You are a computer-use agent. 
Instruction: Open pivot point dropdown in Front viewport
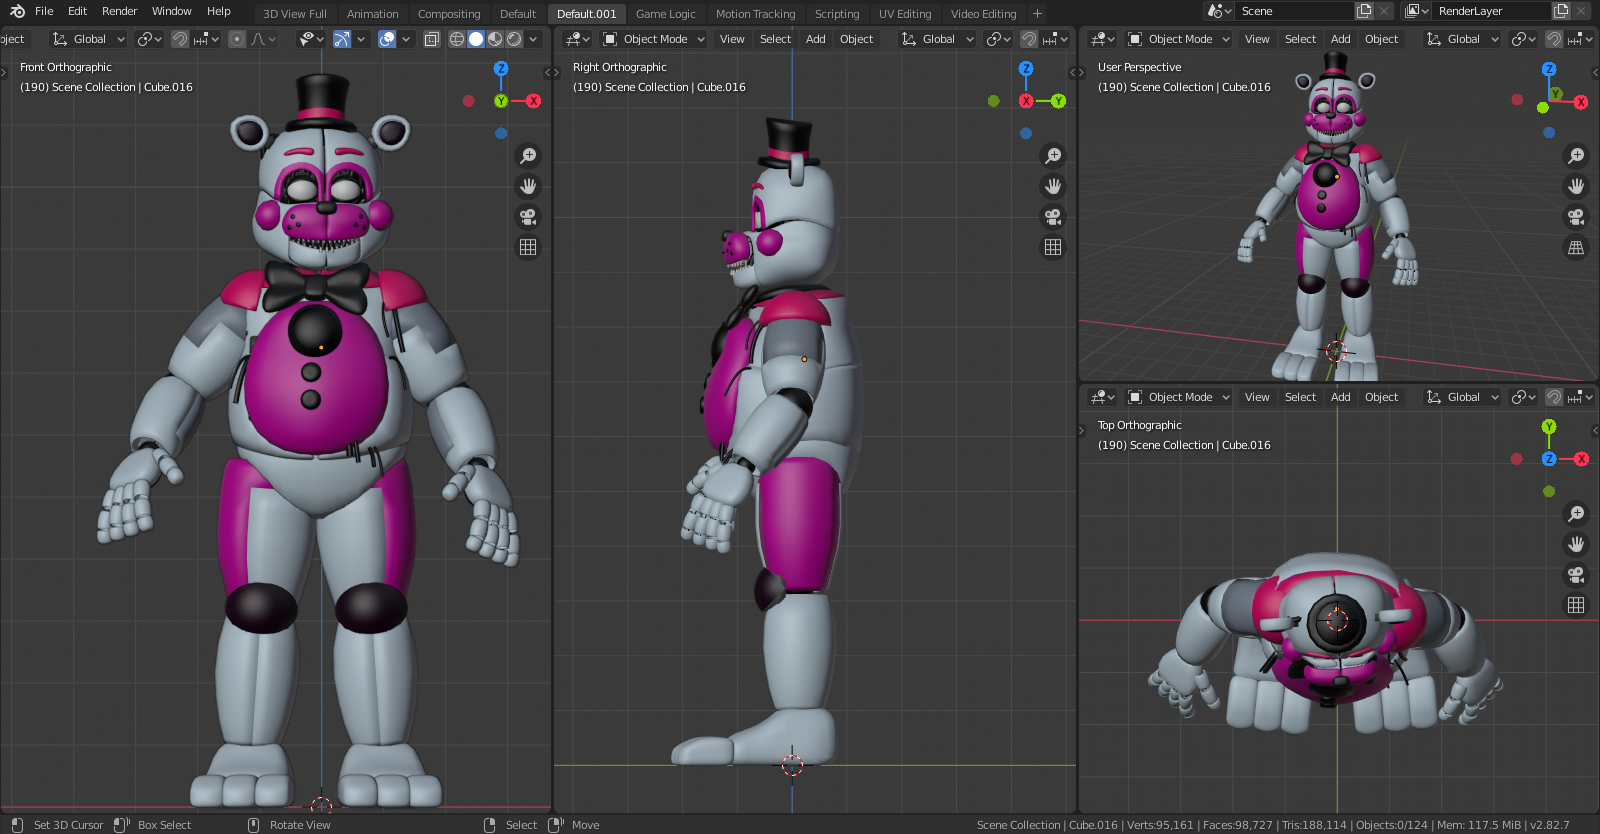click(x=149, y=39)
